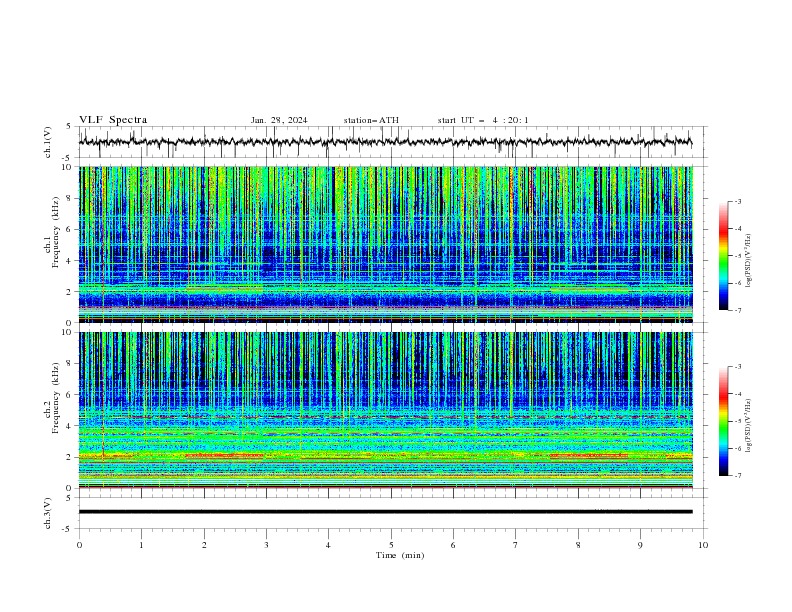792x612 pixels.
Task: Click the ch.2 spectrogram color scale bar
Action: point(723,421)
